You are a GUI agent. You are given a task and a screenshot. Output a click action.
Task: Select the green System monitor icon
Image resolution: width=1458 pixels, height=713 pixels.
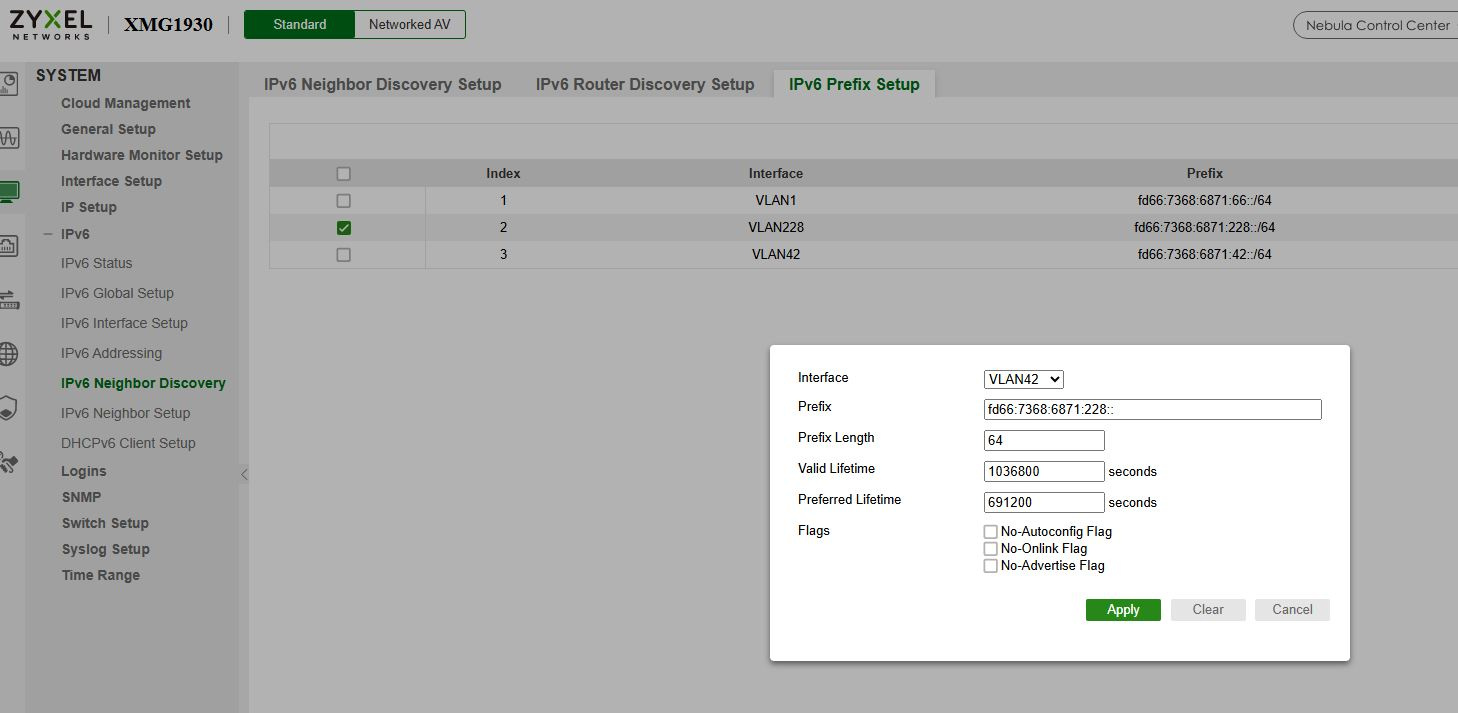[x=8, y=191]
